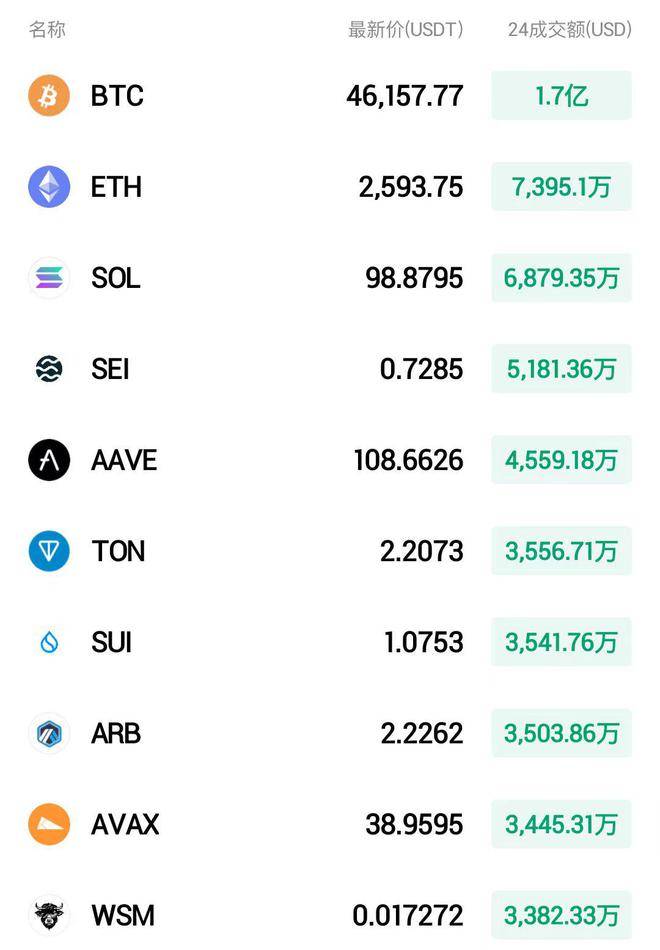Click the WSM bull head icon
Image resolution: width=660 pixels, height=950 pixels.
49,915
